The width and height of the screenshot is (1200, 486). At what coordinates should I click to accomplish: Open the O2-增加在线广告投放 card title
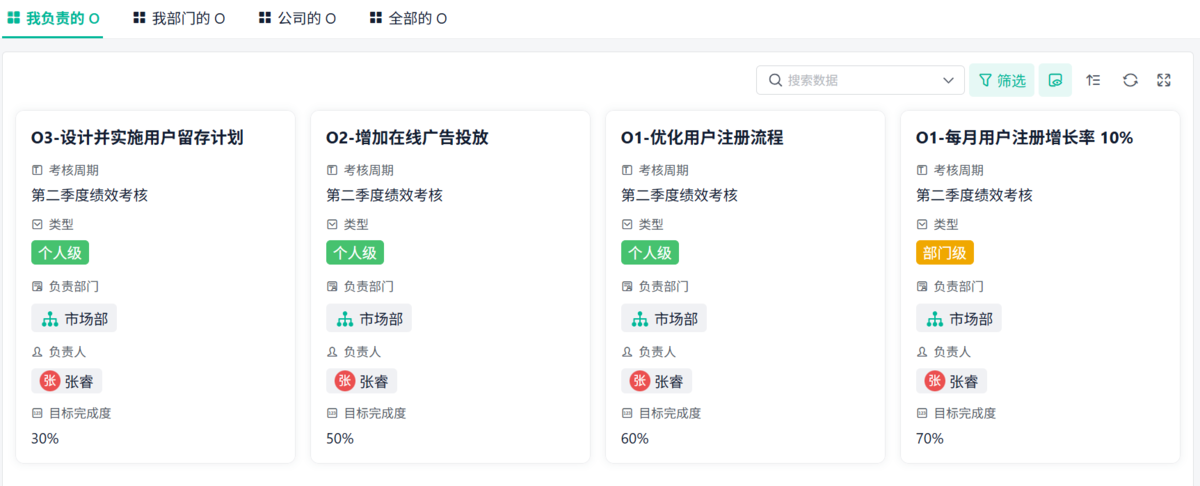tap(407, 138)
